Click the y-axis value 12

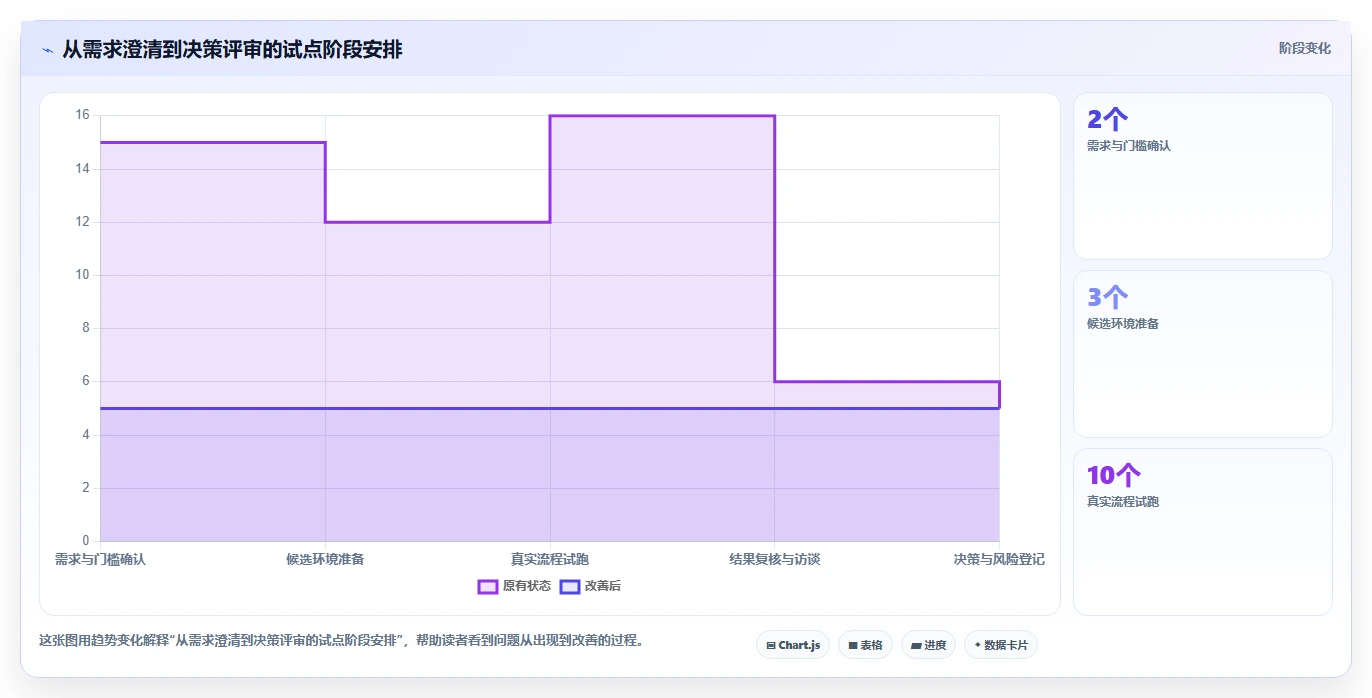point(82,222)
